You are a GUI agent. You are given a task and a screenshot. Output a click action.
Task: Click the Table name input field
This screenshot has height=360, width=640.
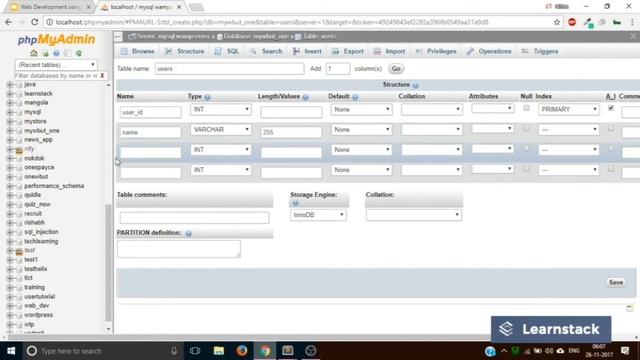pos(229,69)
